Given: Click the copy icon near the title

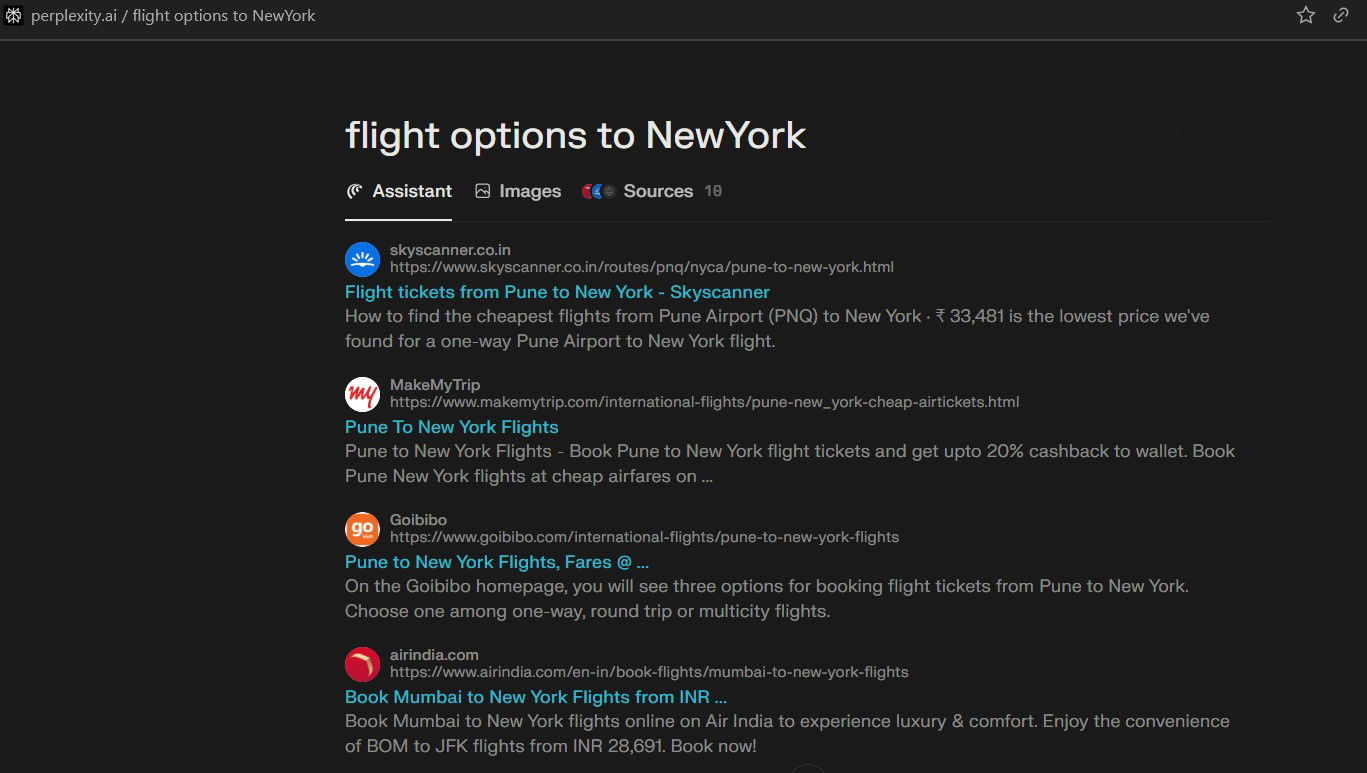Looking at the screenshot, I should 1211,136.
